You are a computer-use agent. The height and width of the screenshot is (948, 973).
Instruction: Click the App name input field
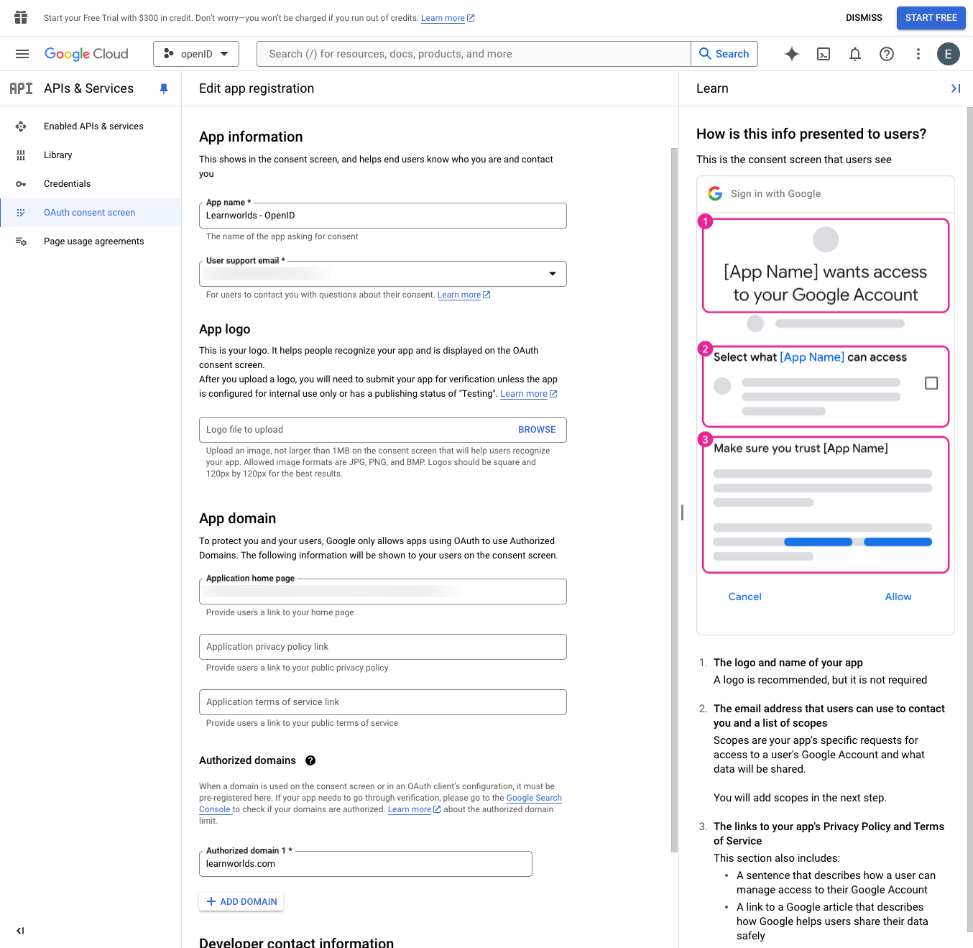tap(383, 216)
